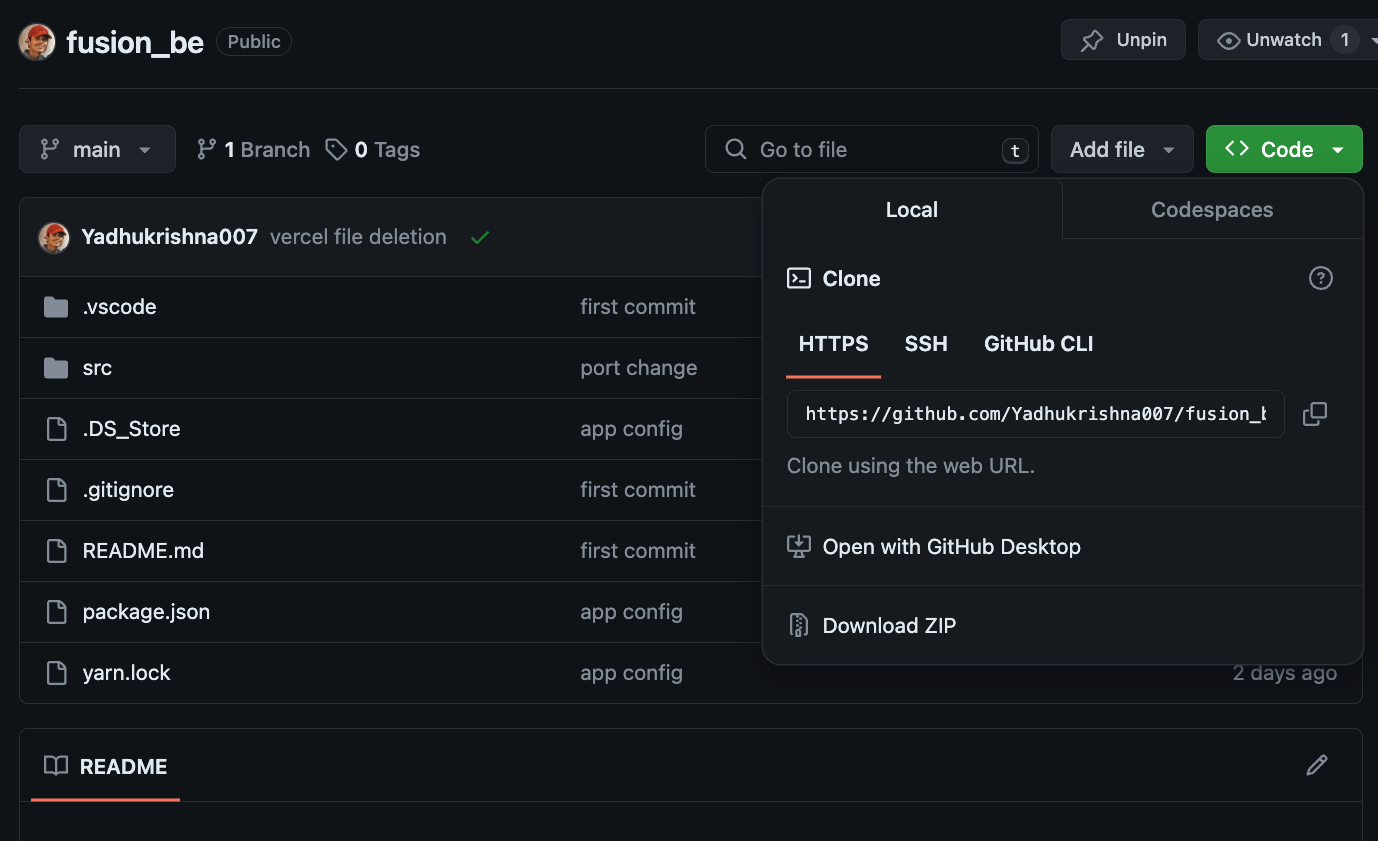Click the green commit status checkmark
The image size is (1378, 841).
click(x=480, y=238)
